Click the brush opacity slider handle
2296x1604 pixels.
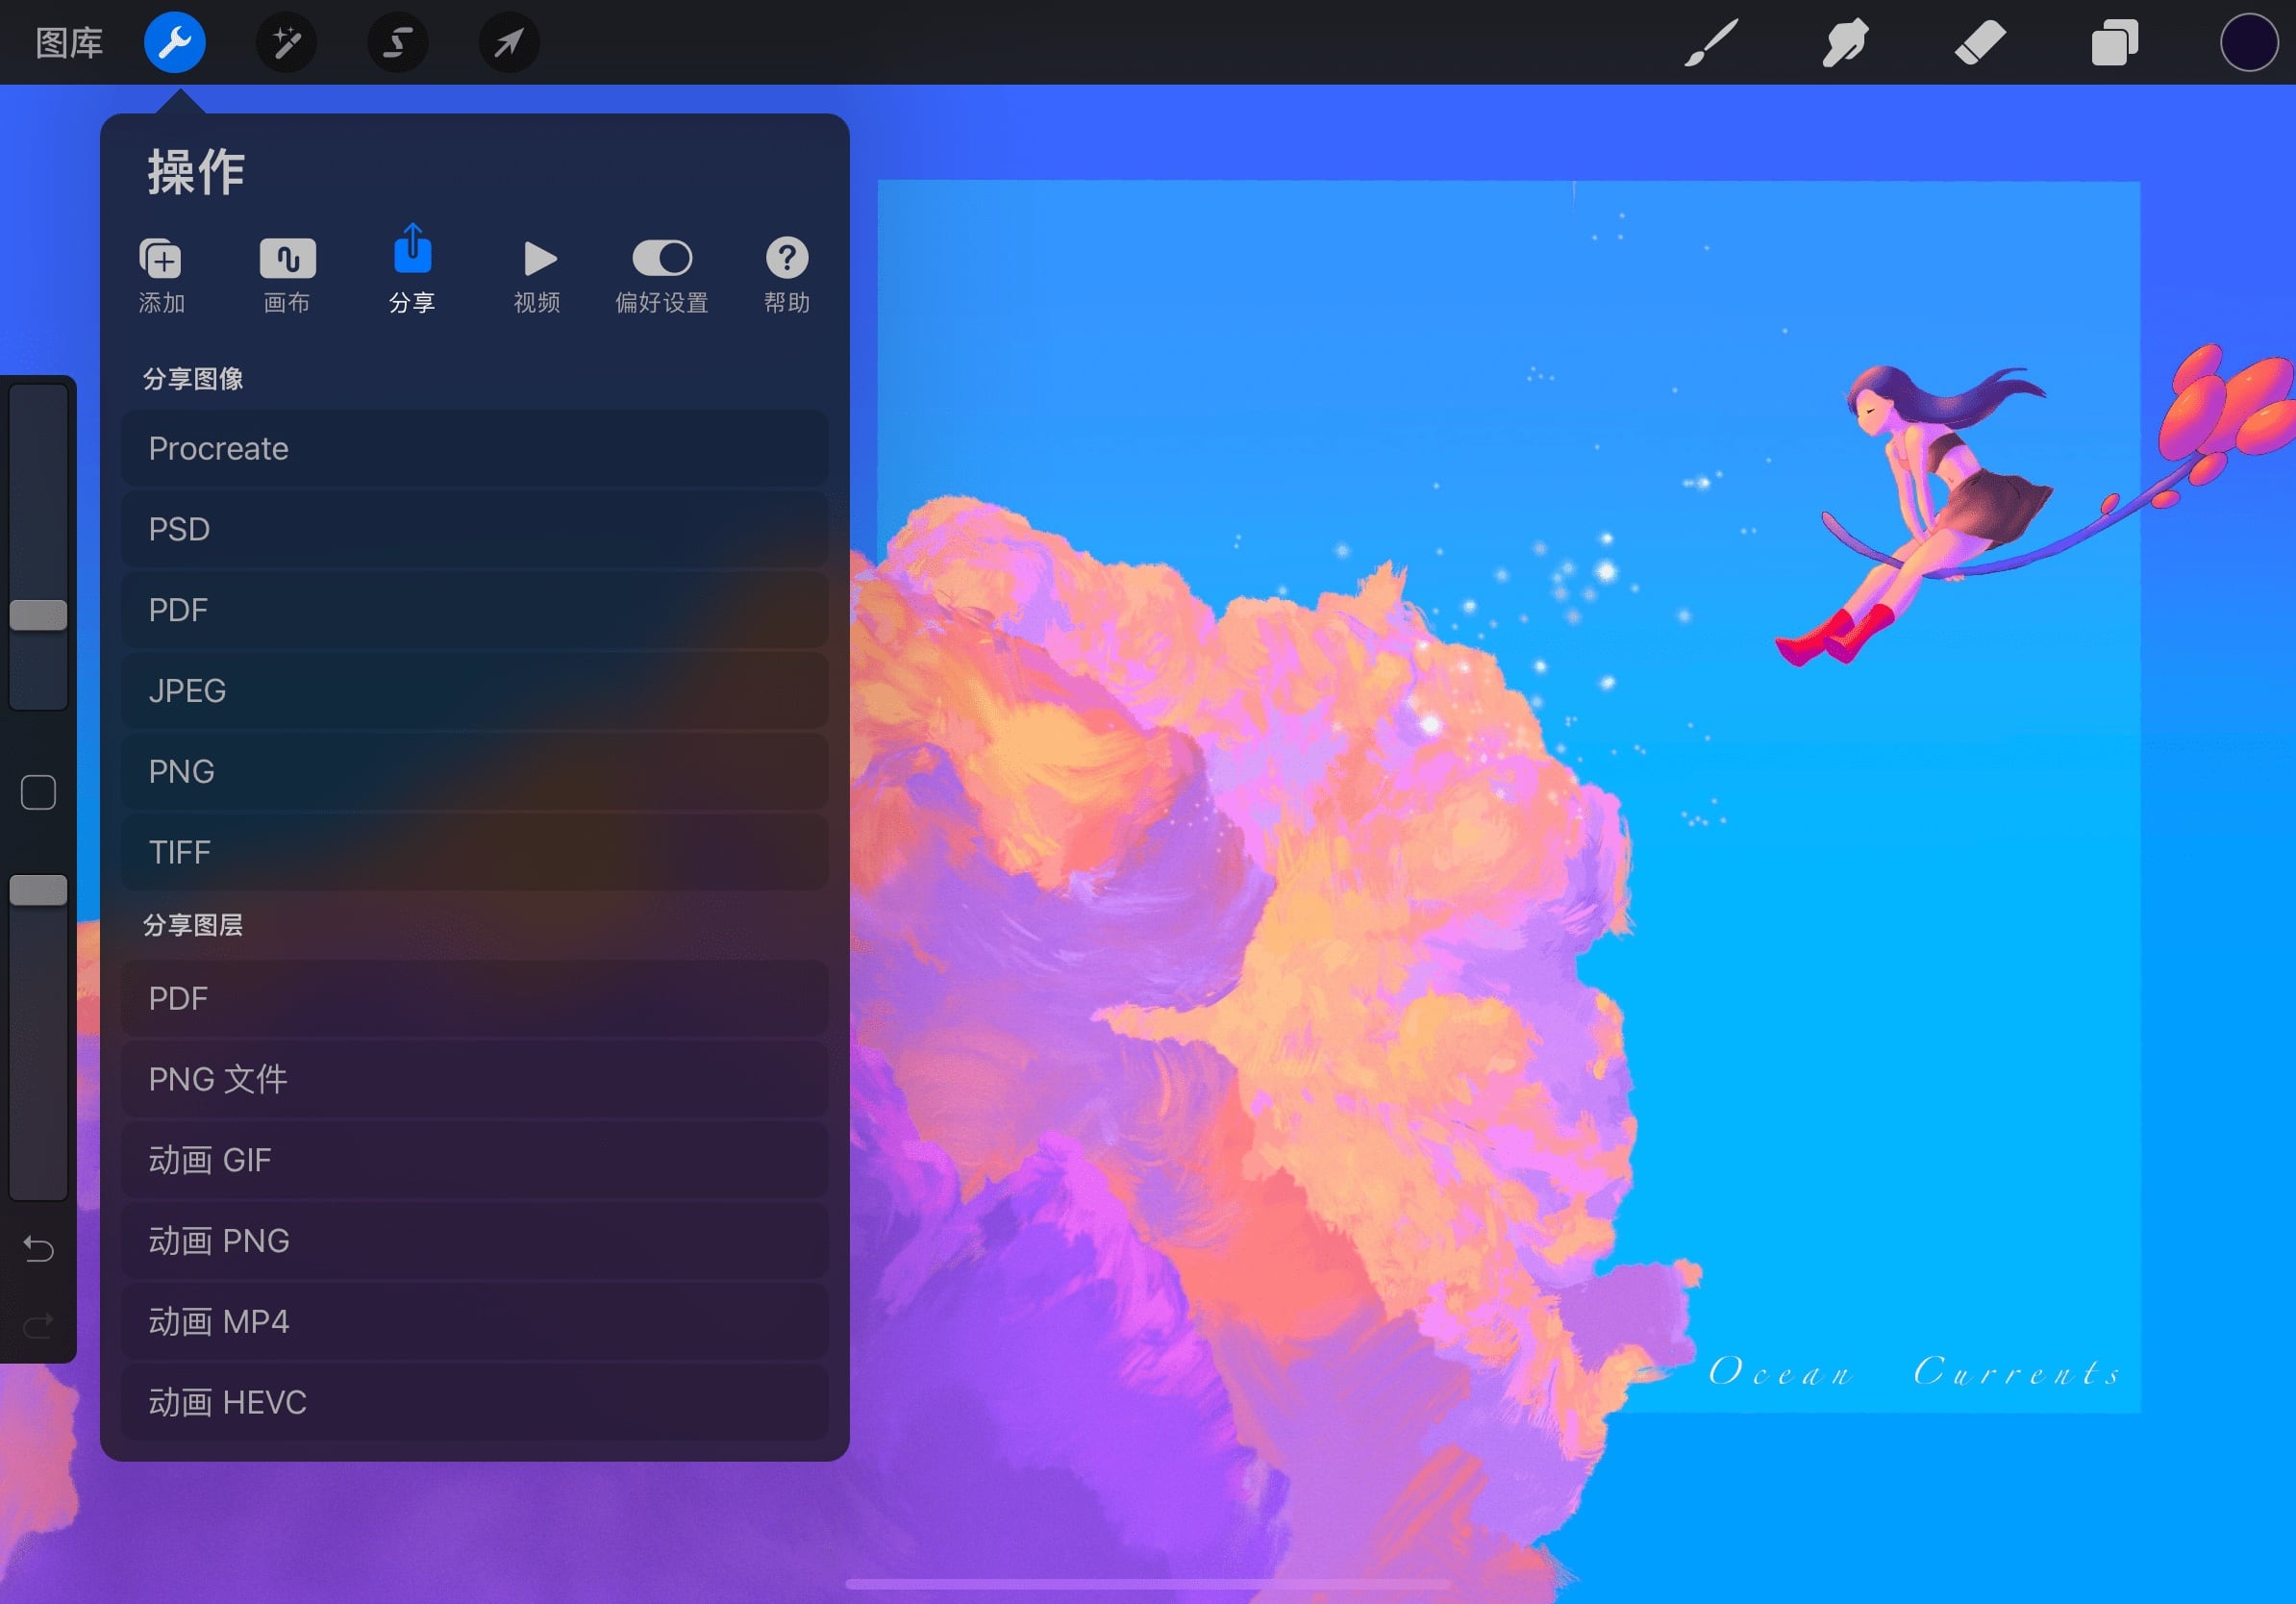pos(38,890)
